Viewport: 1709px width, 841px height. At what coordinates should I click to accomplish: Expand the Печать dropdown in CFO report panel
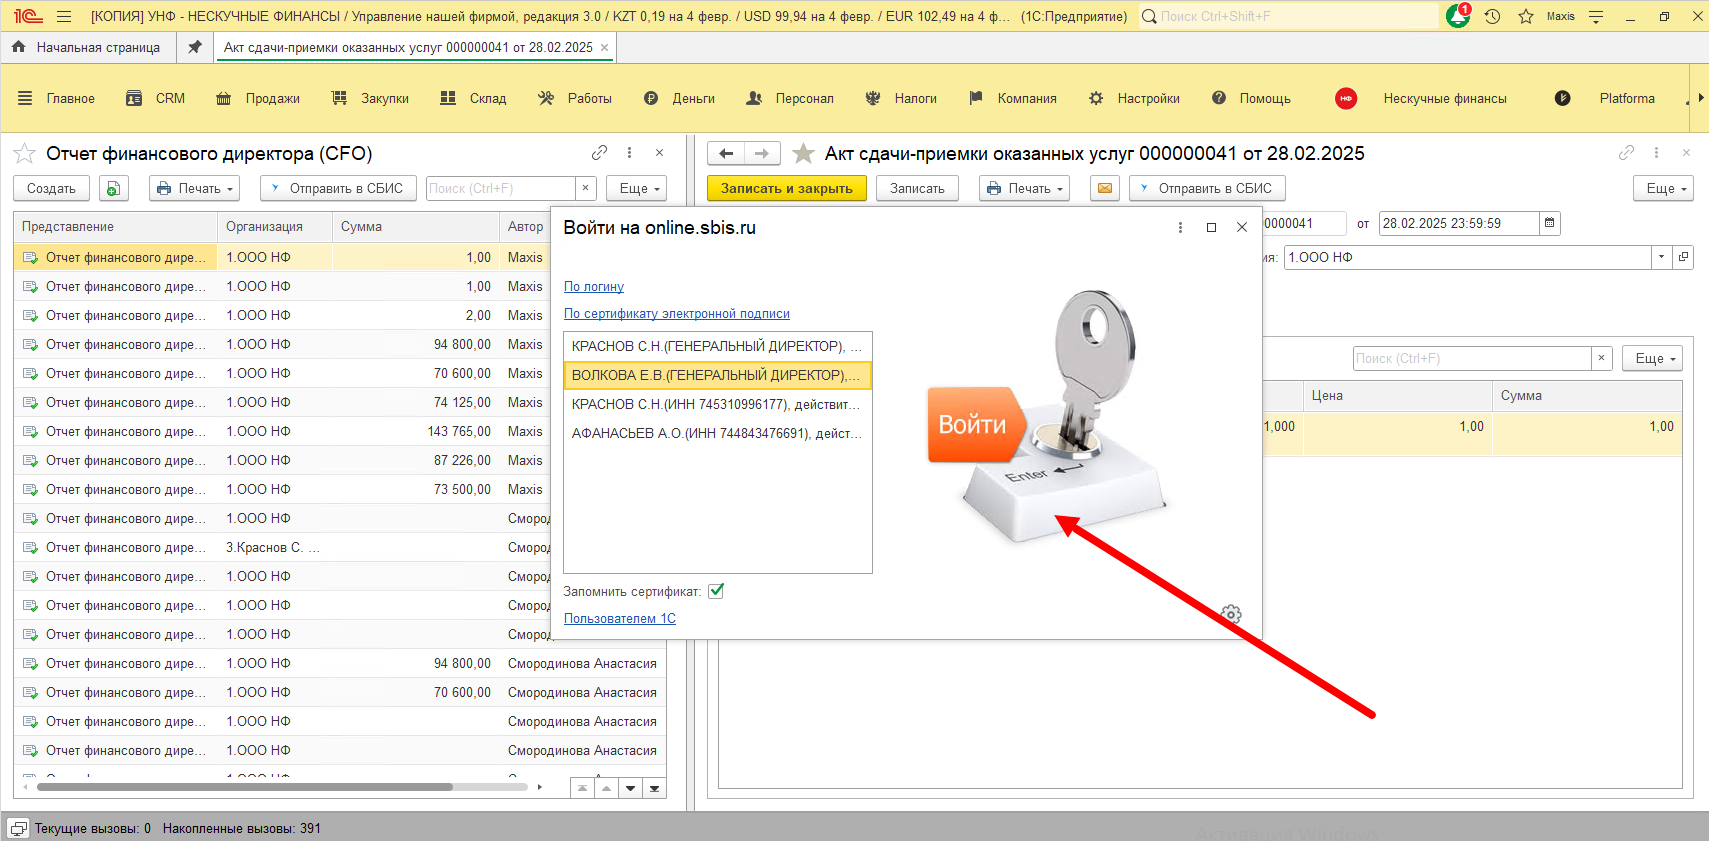[x=195, y=188]
